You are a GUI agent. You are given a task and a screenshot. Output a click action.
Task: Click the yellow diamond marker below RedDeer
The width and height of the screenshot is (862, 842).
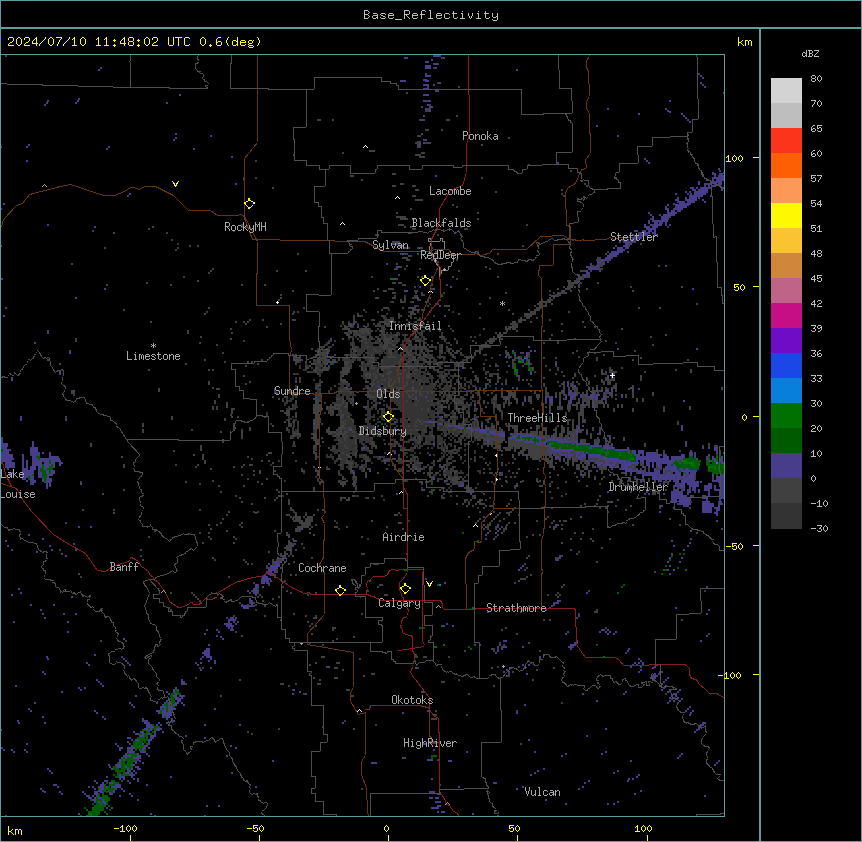(x=425, y=281)
